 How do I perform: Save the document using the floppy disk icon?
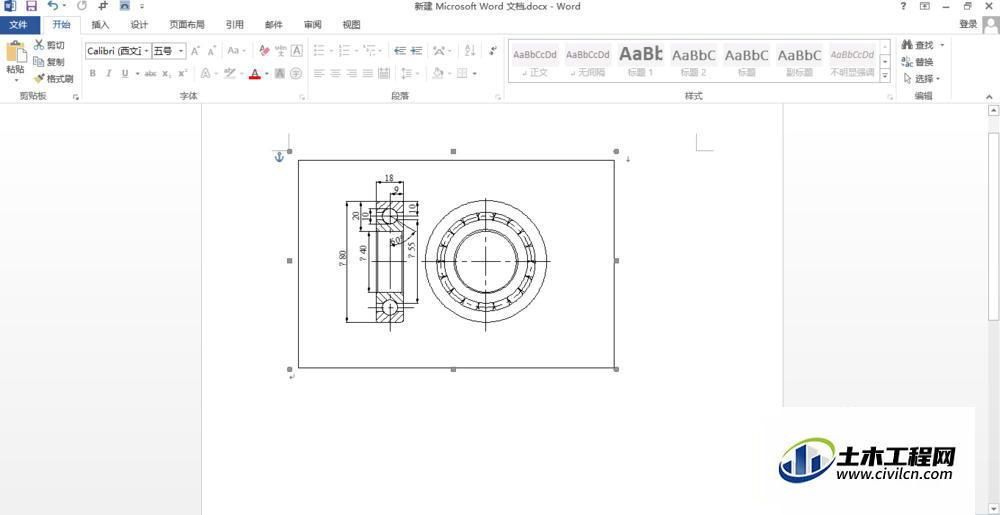(31, 6)
